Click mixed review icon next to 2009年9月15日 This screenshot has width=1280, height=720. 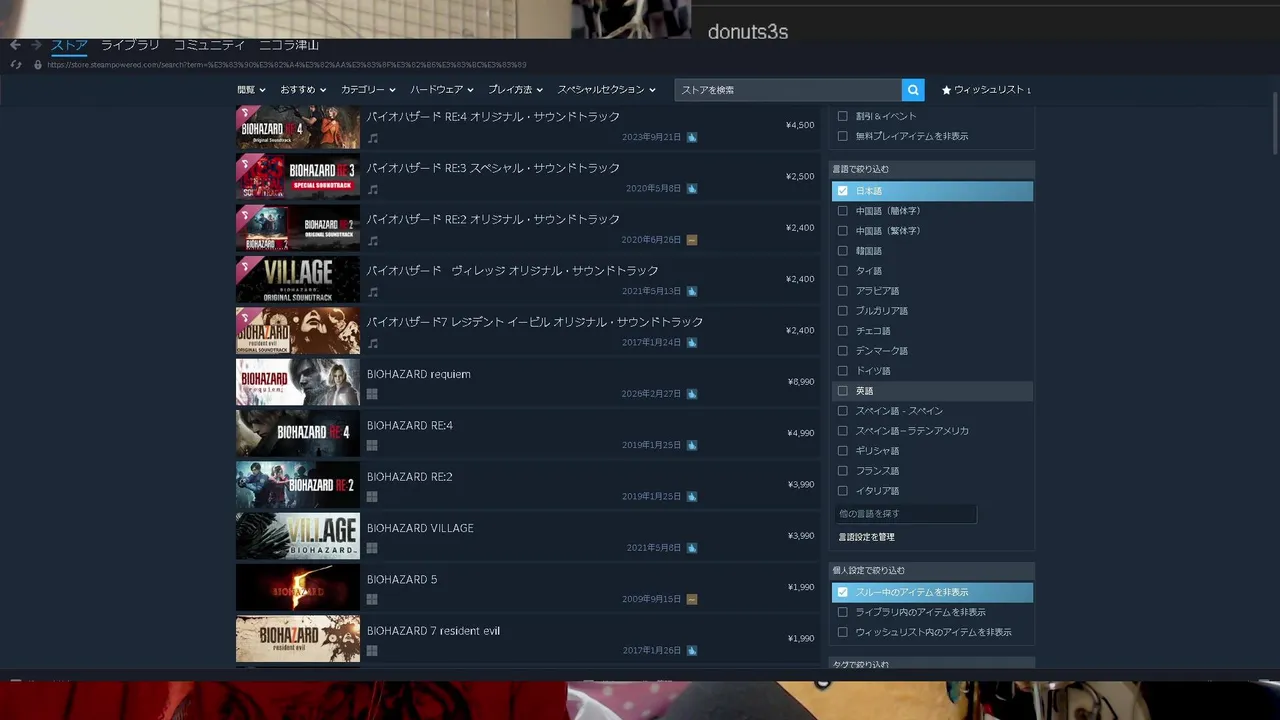pos(692,599)
